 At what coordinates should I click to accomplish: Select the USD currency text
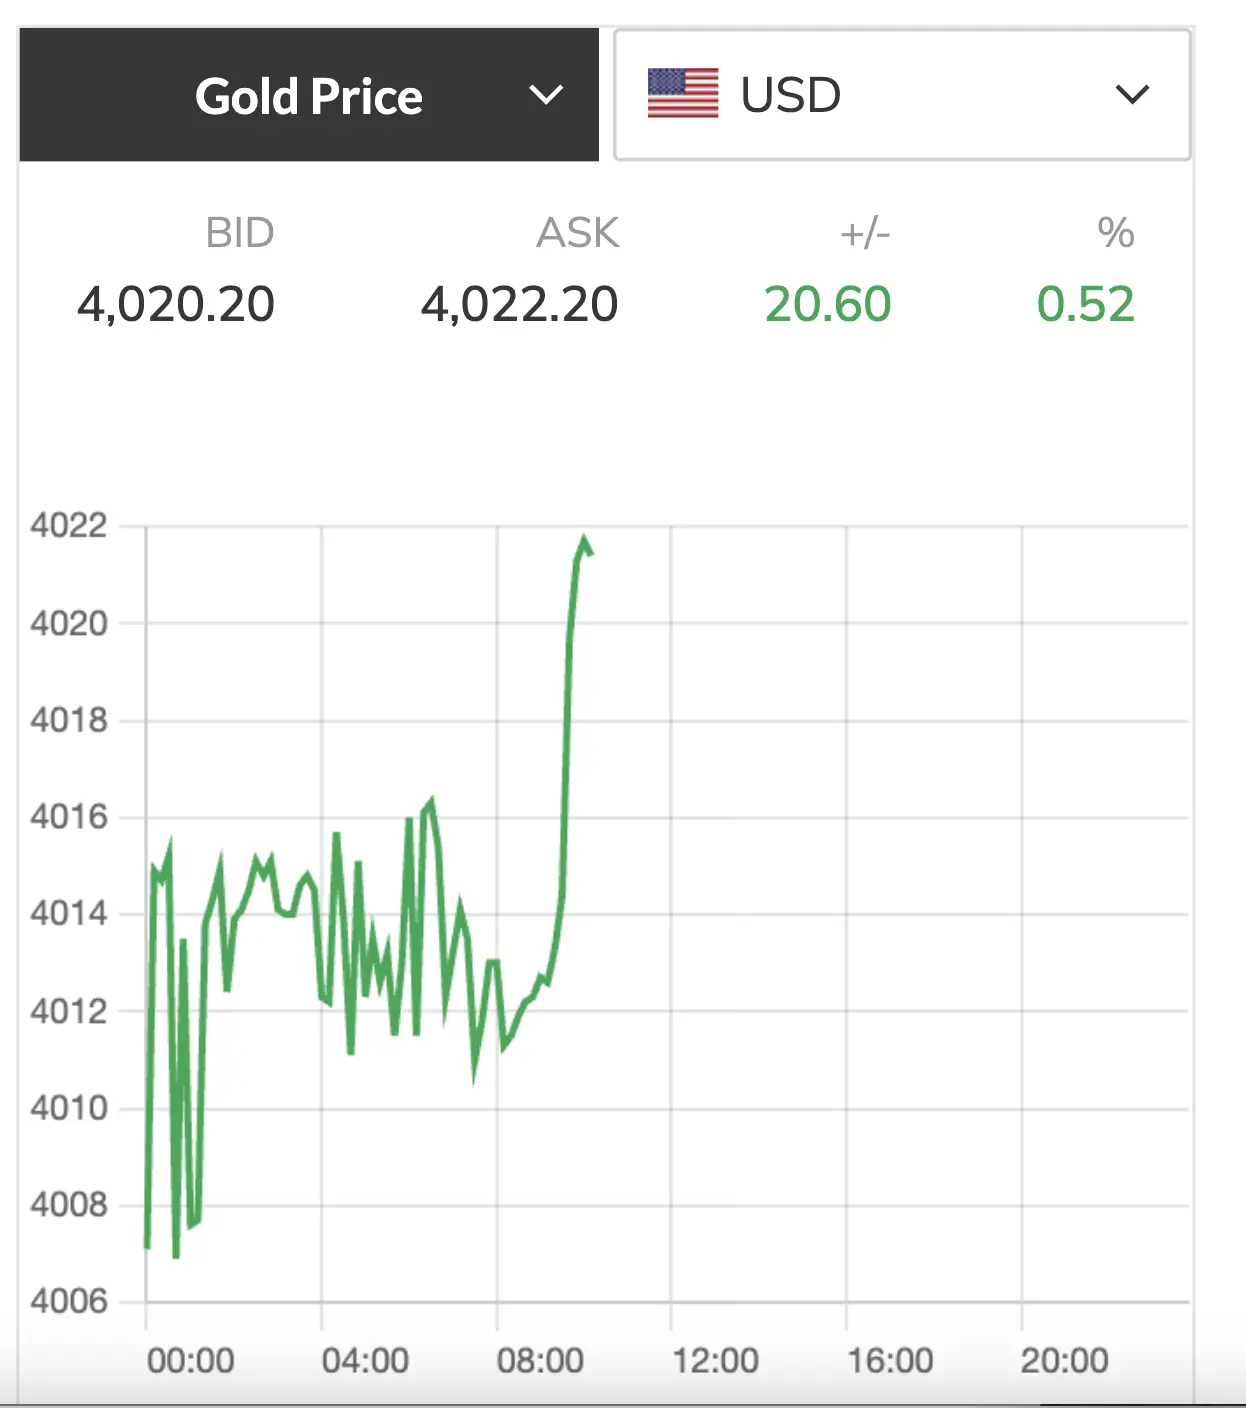point(790,96)
